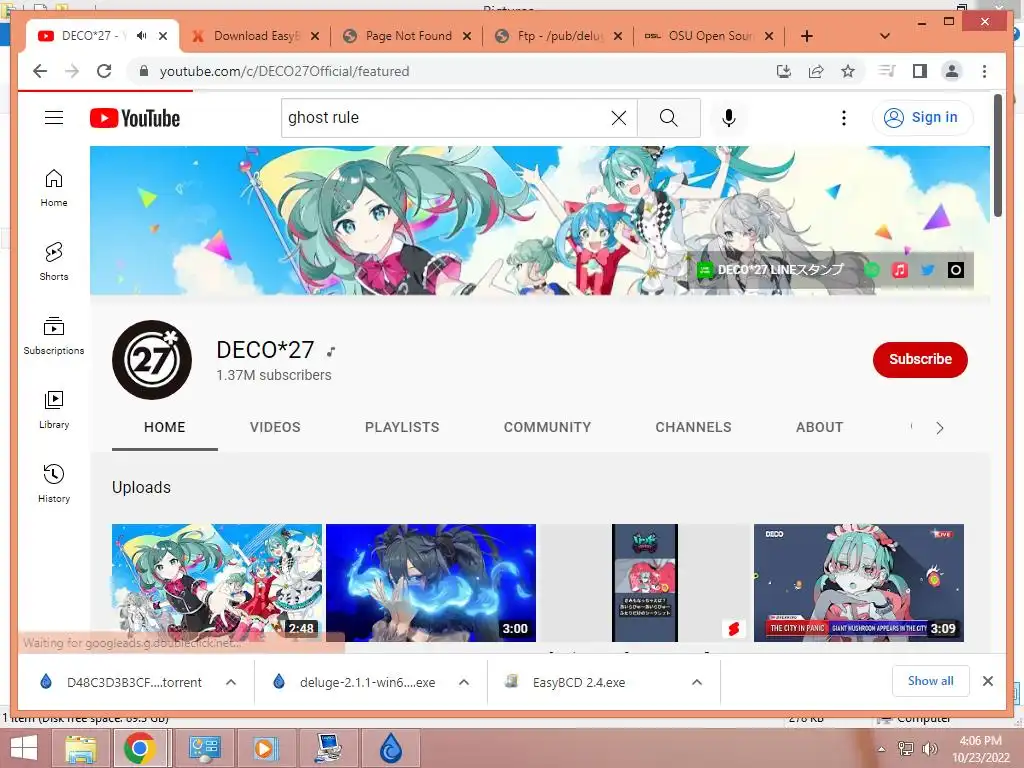Open the channel COMMUNITY tab

pos(547,427)
